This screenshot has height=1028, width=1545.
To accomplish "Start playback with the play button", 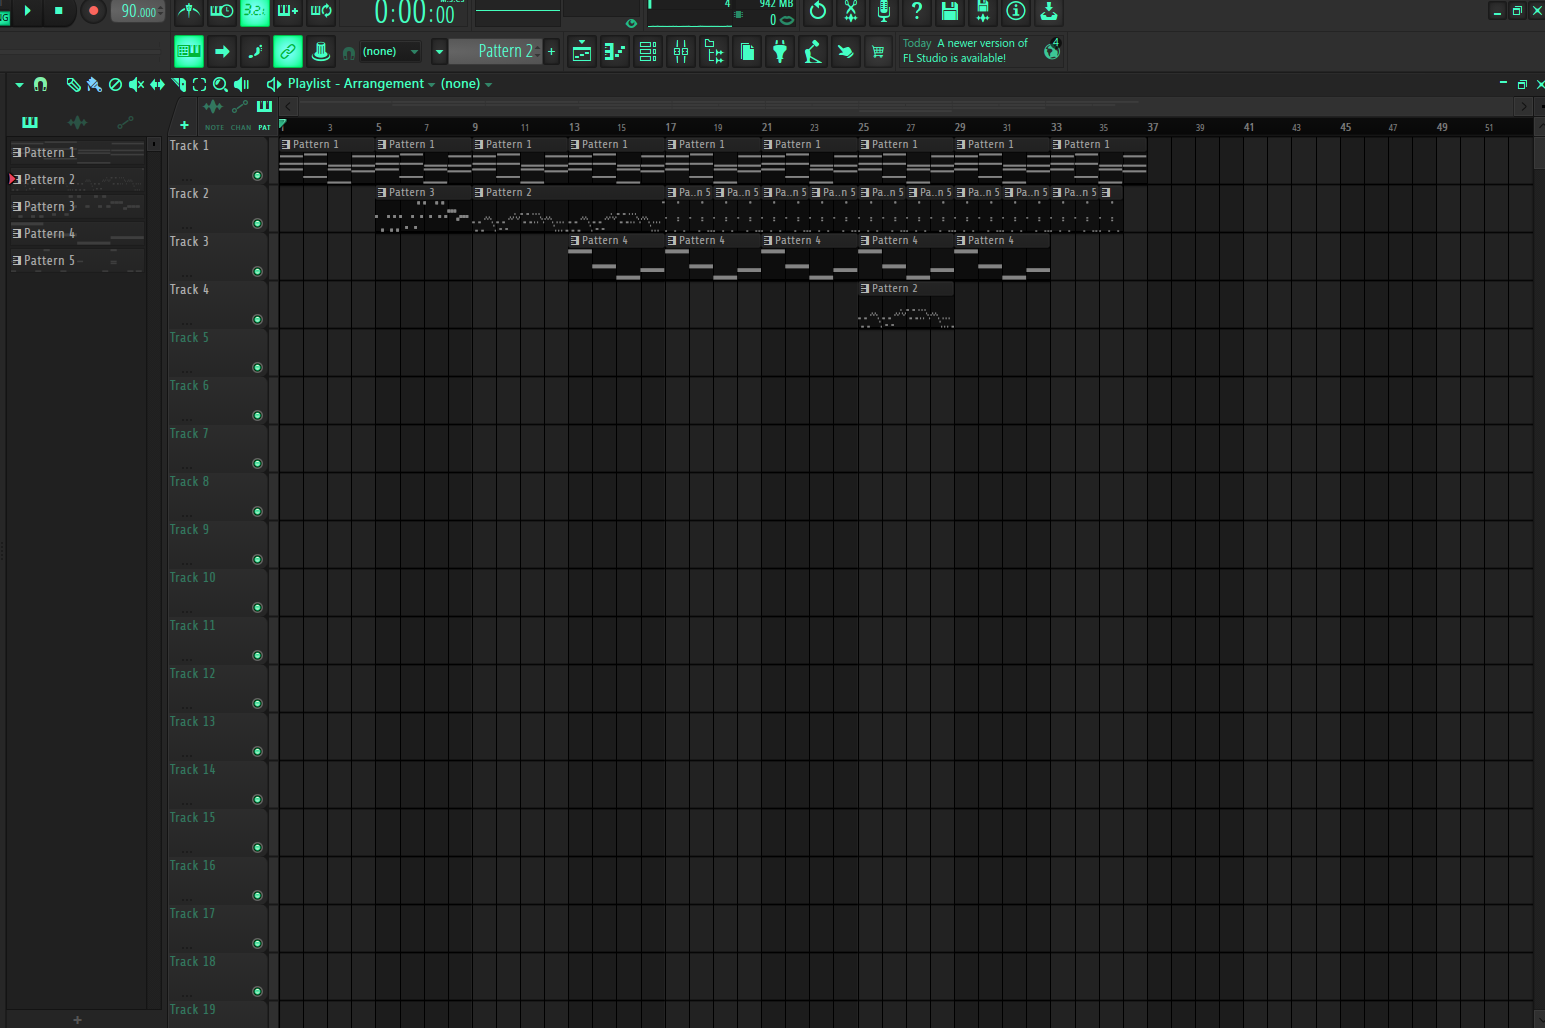I will pos(28,11).
